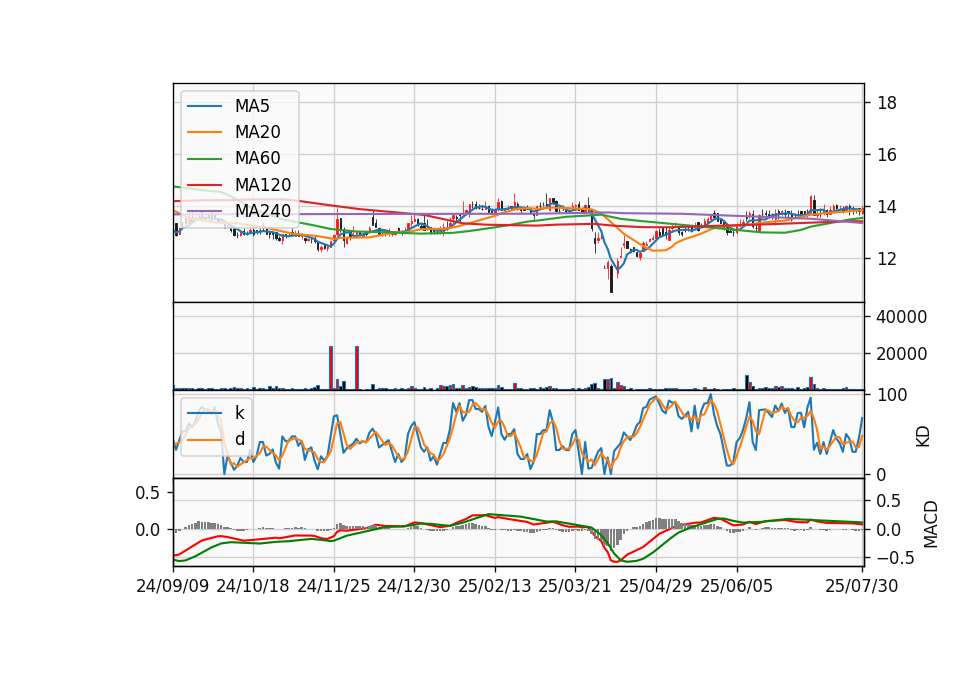Image resolution: width=960 pixels, height=690 pixels.
Task: Click the second tall volume bar in early December
Action: click(357, 368)
